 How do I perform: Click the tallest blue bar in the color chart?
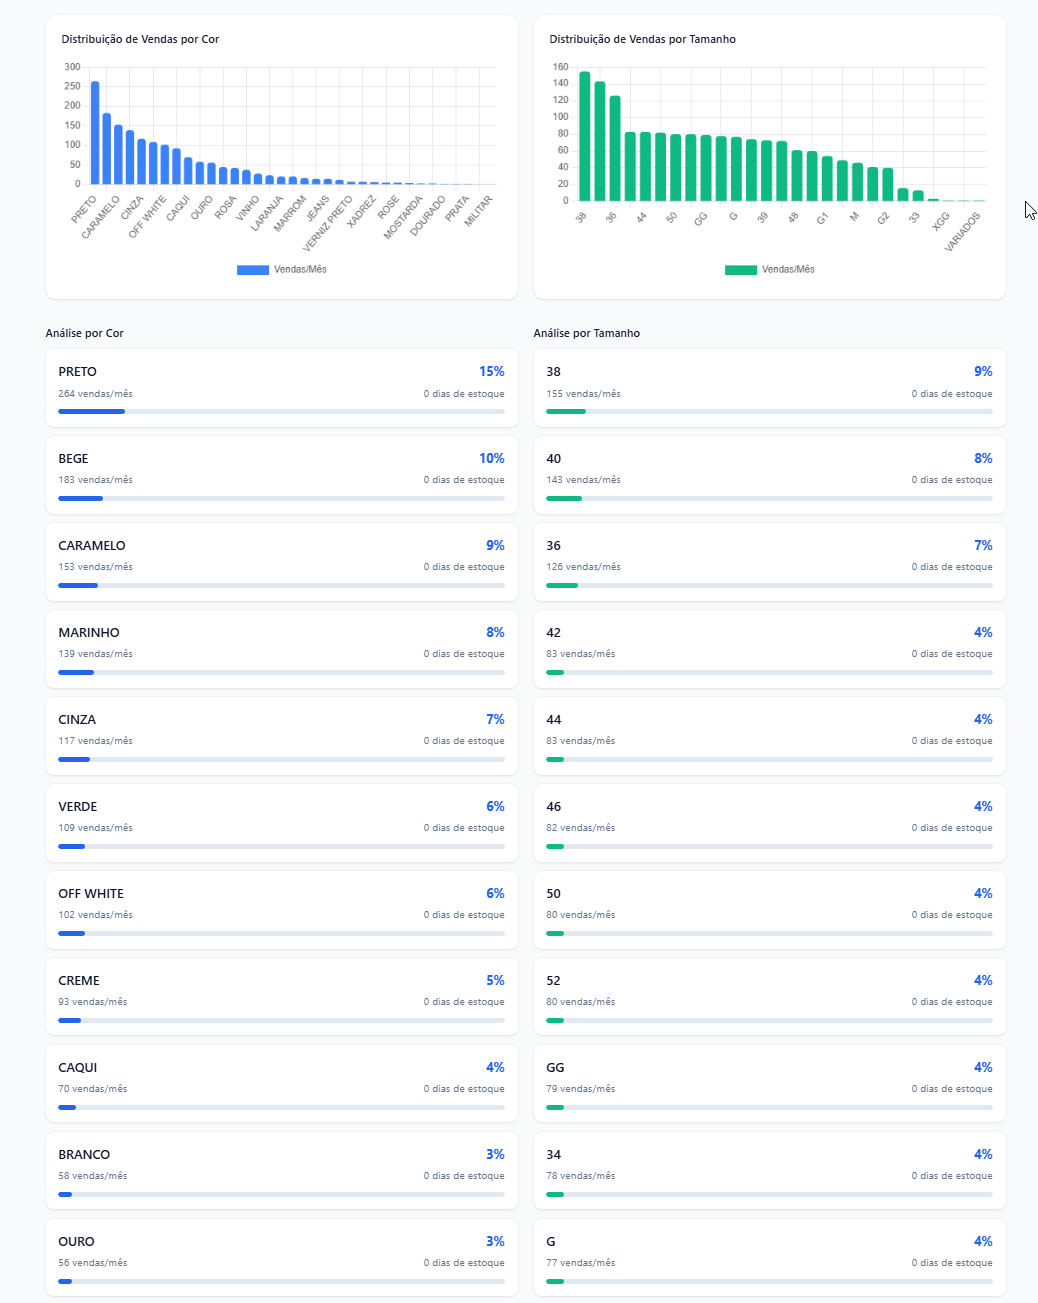point(95,133)
